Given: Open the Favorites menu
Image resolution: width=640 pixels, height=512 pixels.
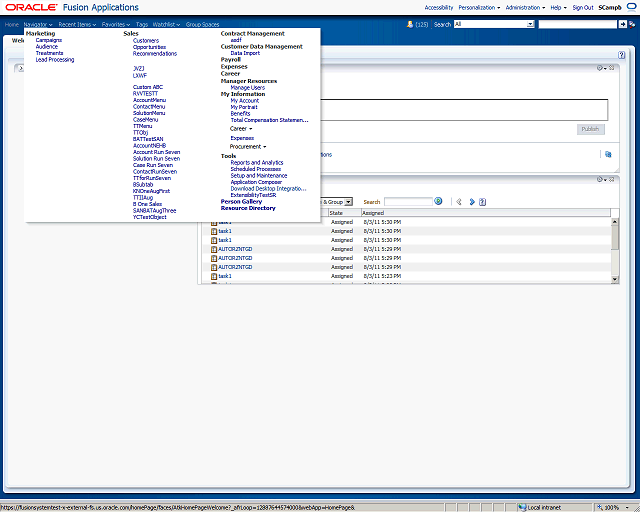Looking at the screenshot, I should [x=116, y=24].
